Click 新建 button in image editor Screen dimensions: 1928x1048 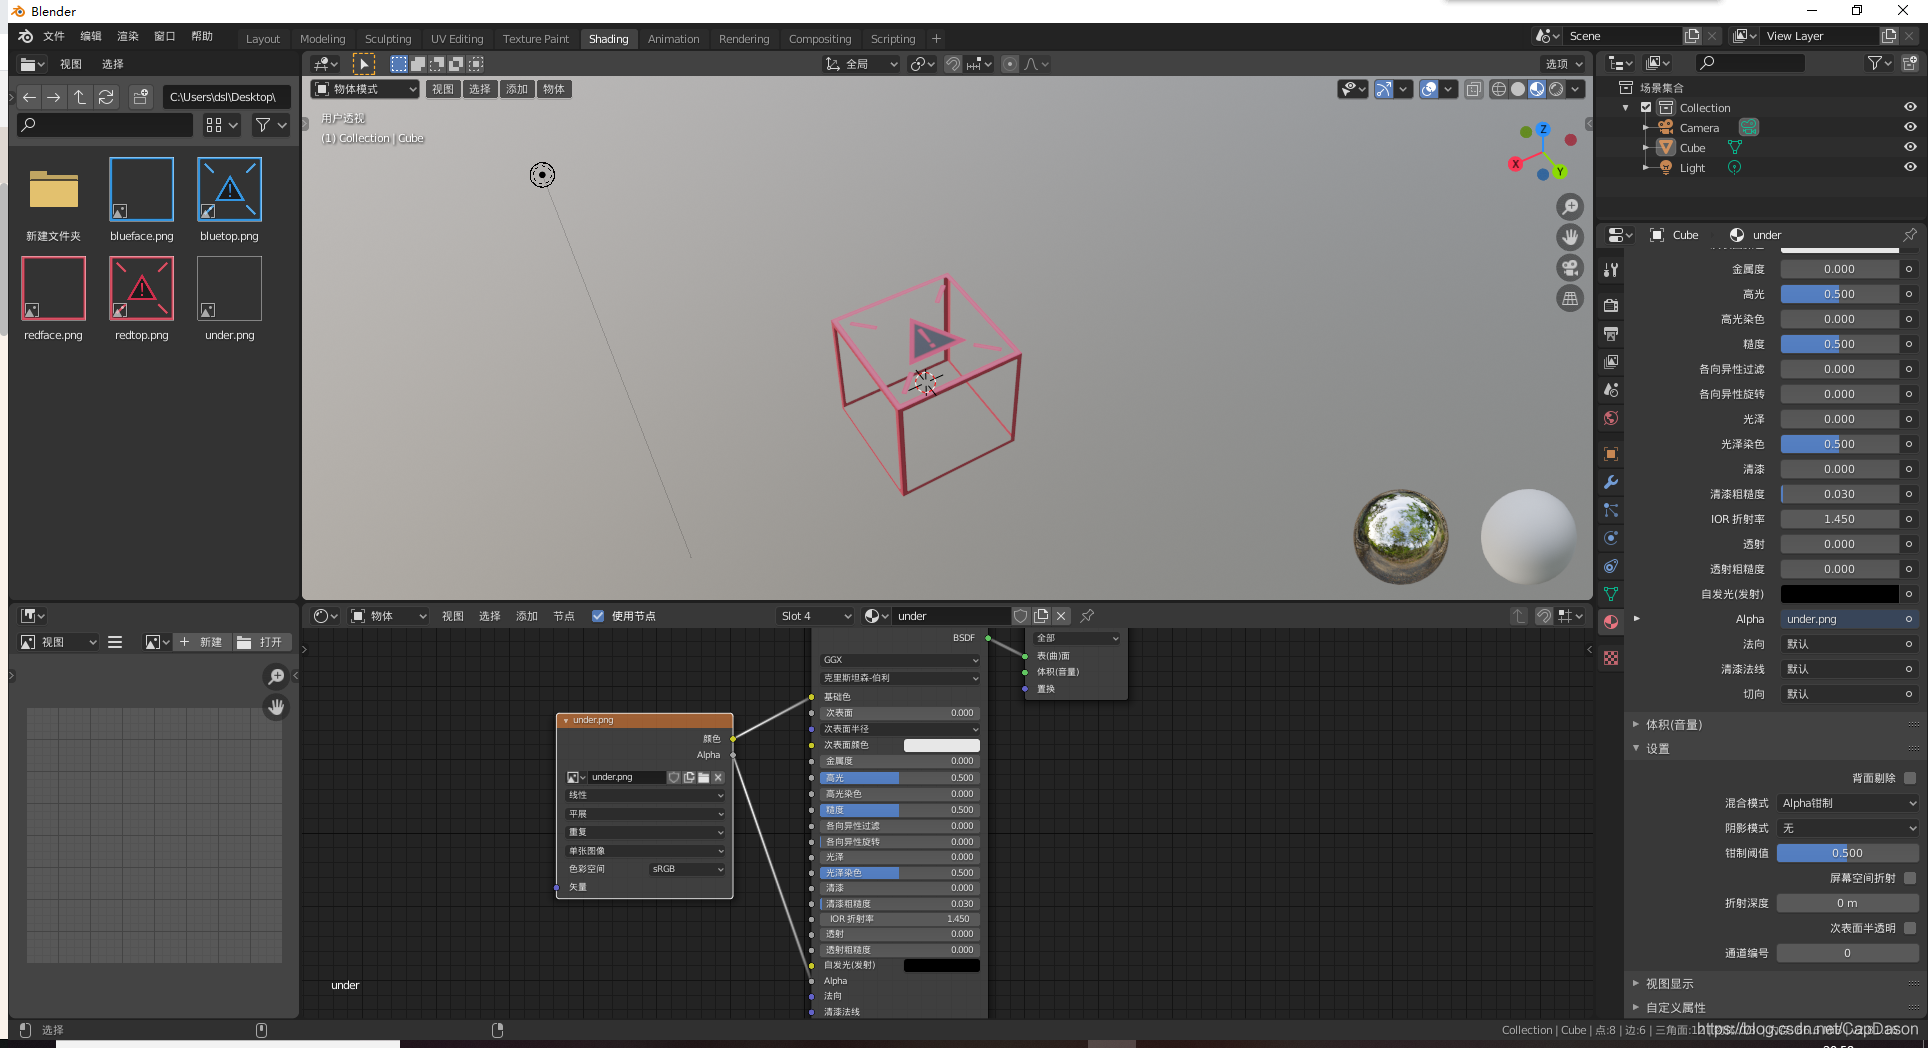pyautogui.click(x=203, y=642)
